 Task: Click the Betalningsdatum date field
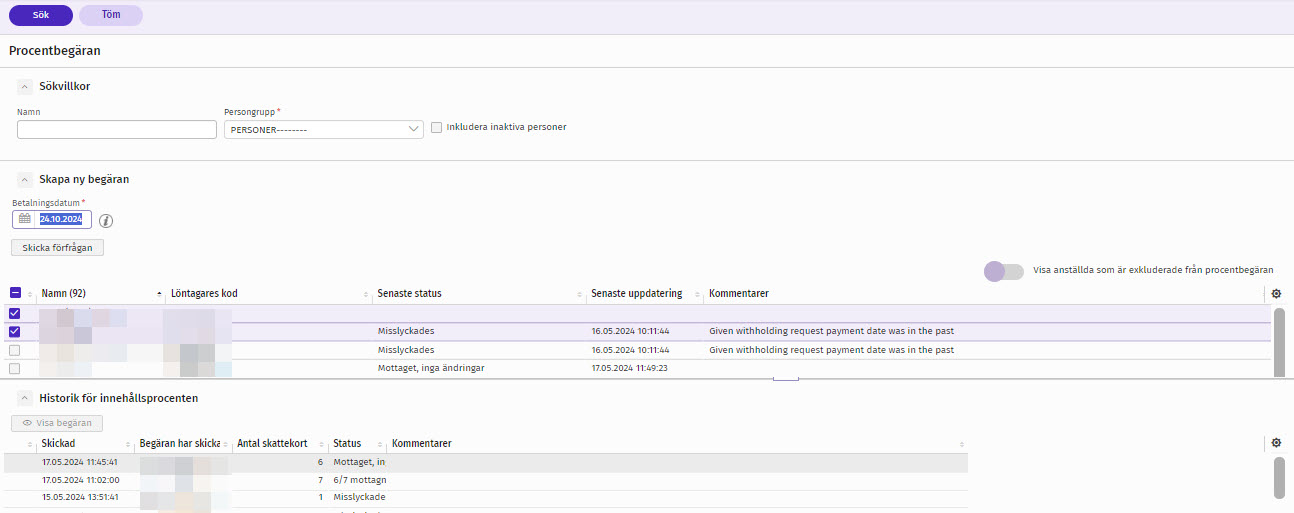(x=64, y=219)
